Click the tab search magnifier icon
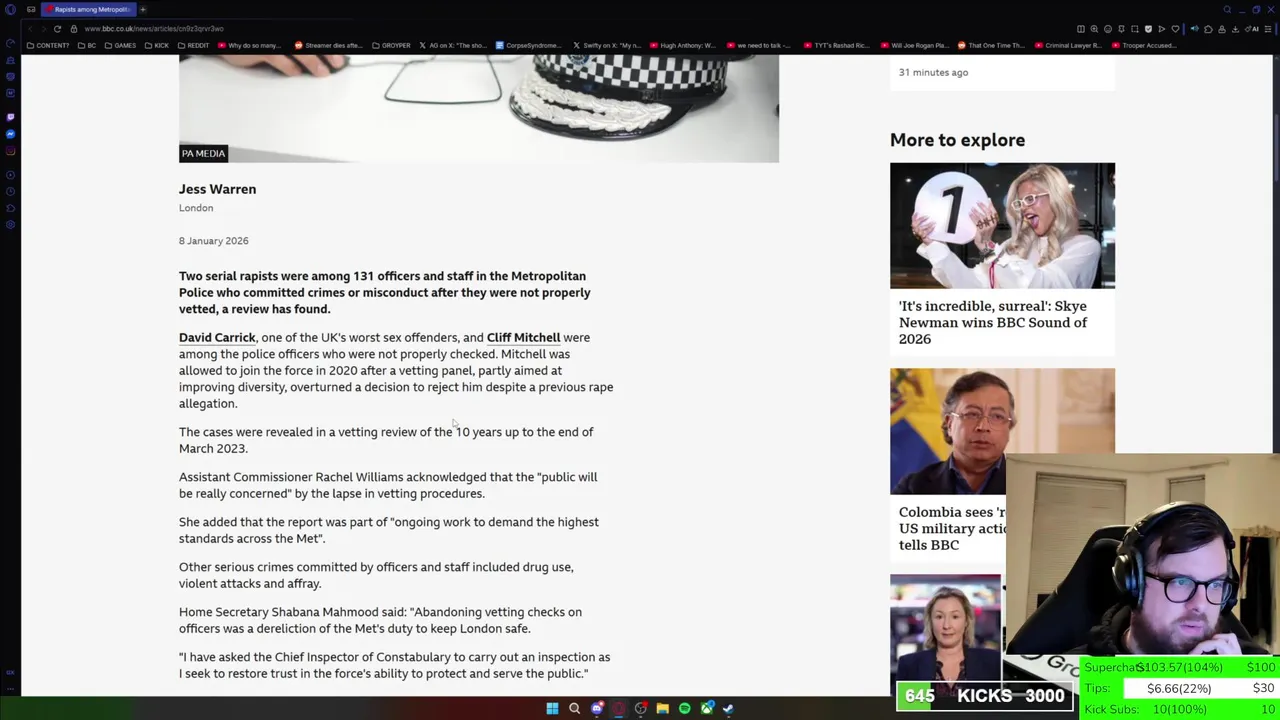The image size is (1280, 720). [x=1227, y=9]
